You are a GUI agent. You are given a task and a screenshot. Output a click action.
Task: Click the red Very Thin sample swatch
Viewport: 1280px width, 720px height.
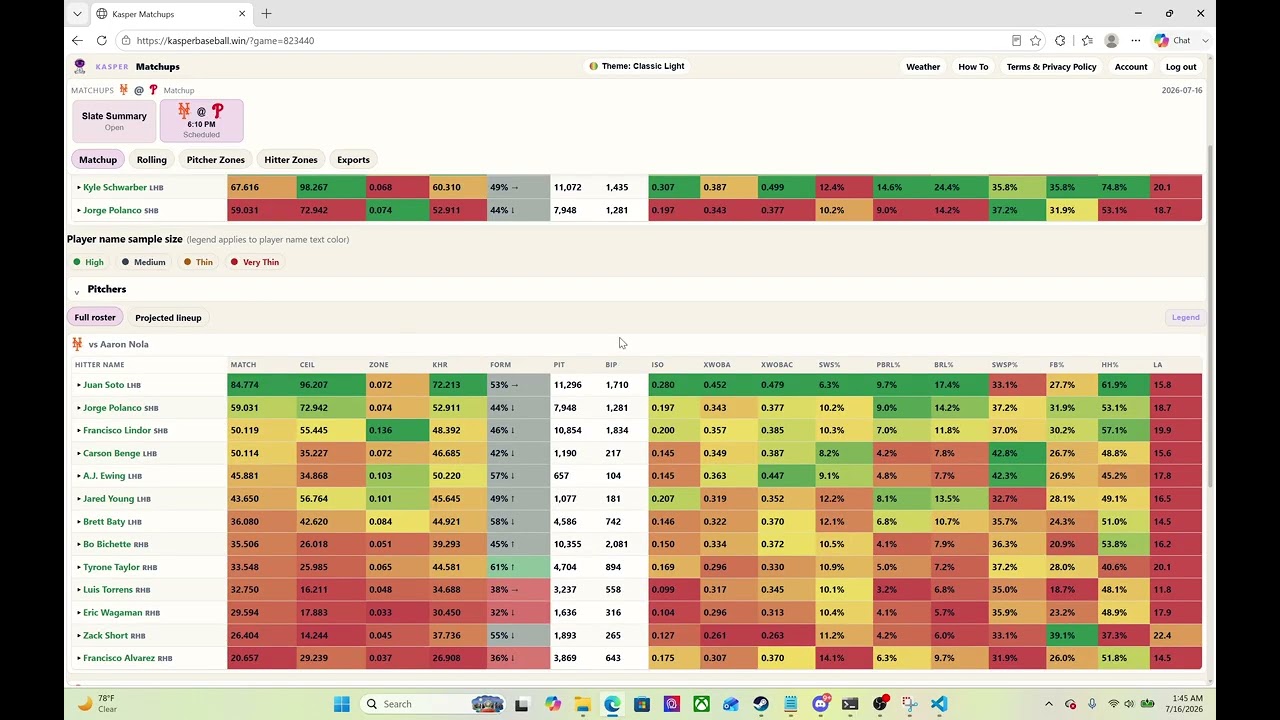point(234,262)
